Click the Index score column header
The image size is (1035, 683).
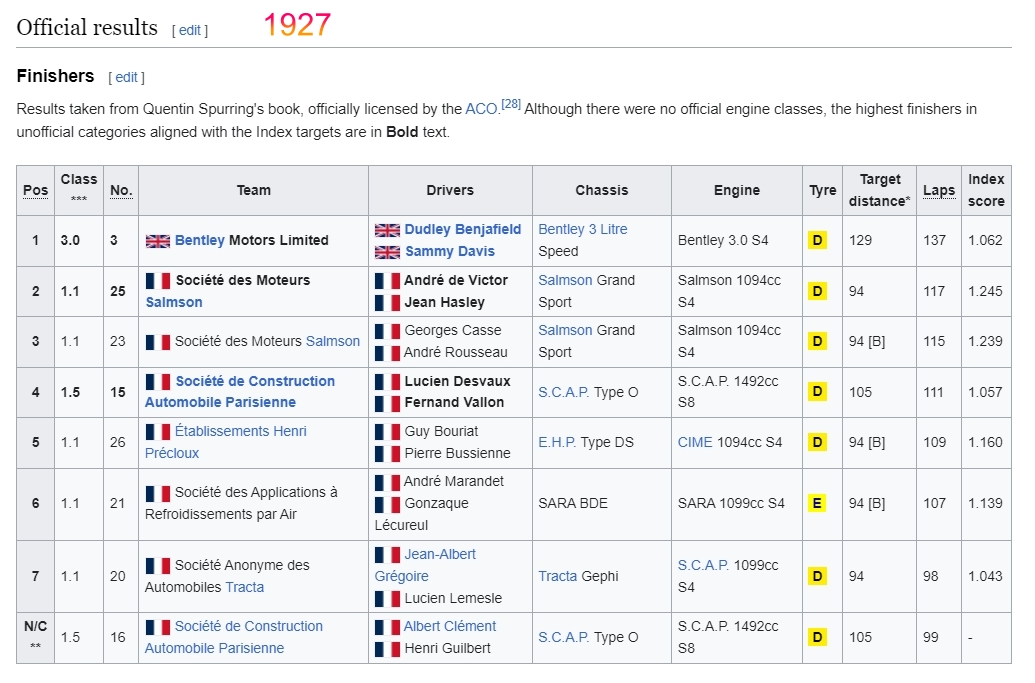pyautogui.click(x=986, y=190)
